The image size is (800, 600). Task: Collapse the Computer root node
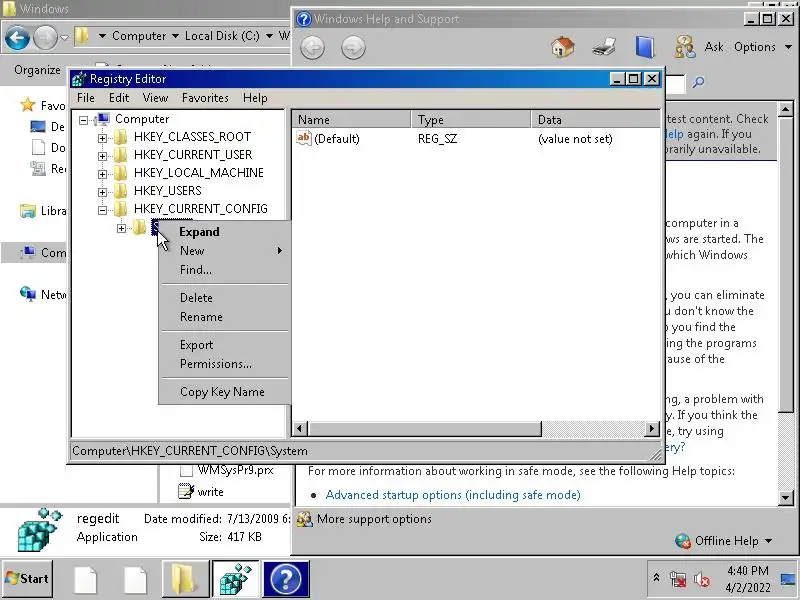click(x=84, y=120)
